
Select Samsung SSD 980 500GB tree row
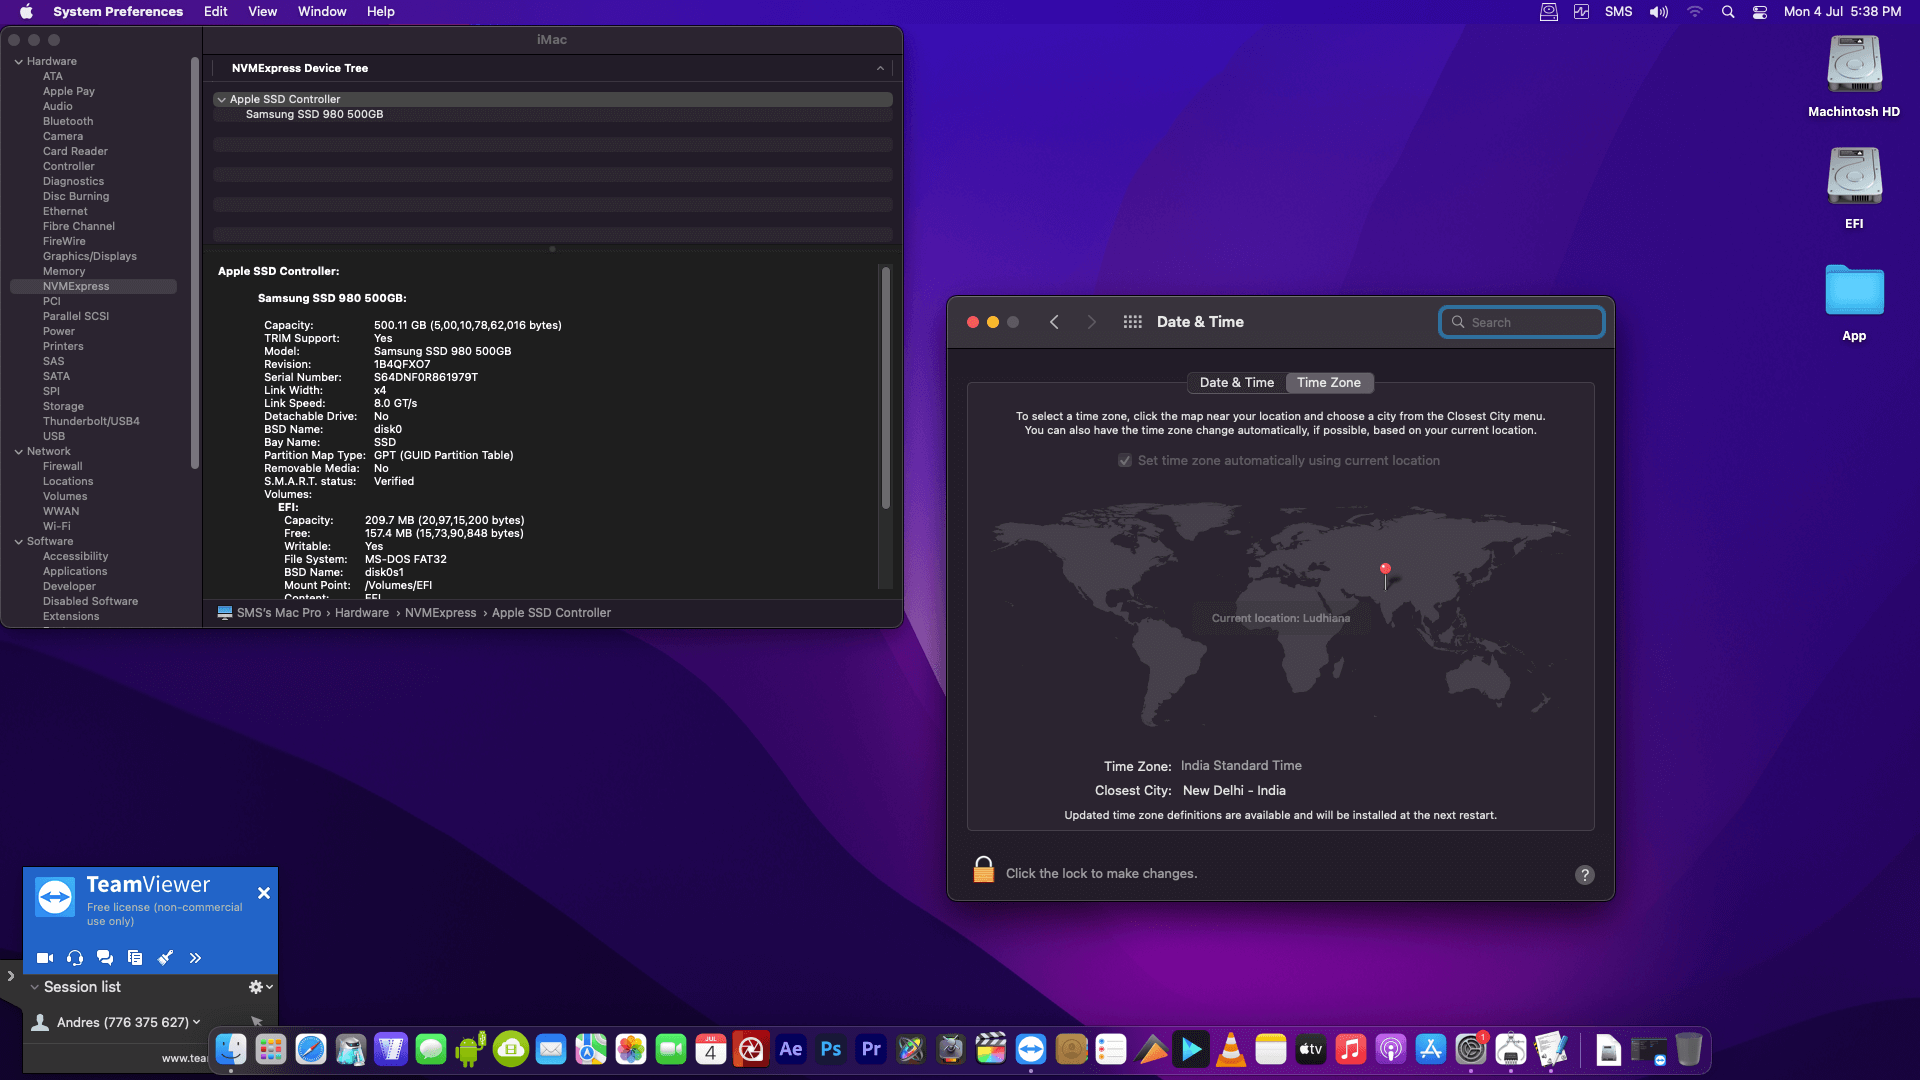pyautogui.click(x=552, y=114)
